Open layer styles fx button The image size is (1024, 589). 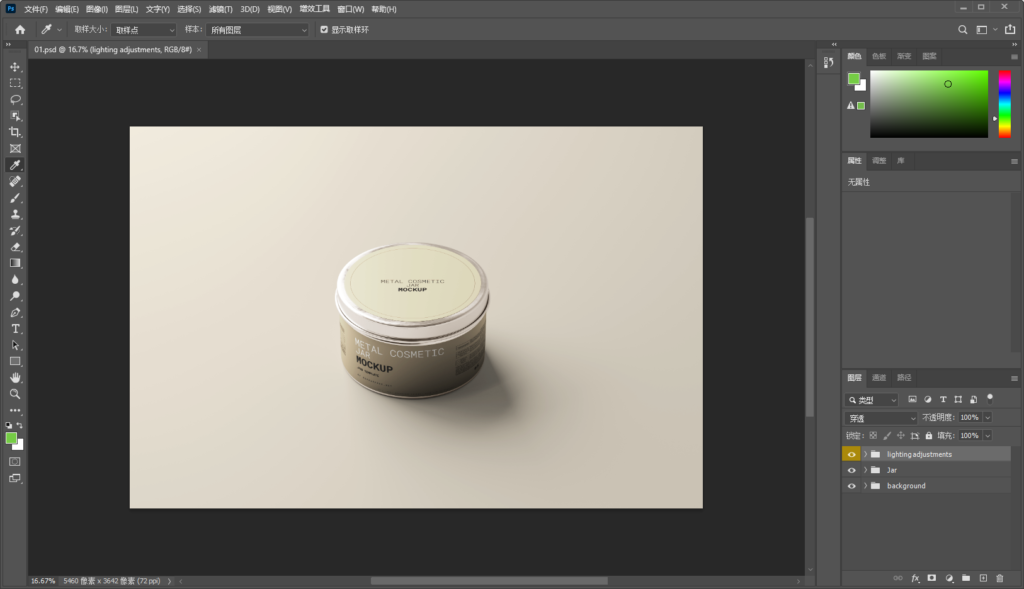(915, 578)
